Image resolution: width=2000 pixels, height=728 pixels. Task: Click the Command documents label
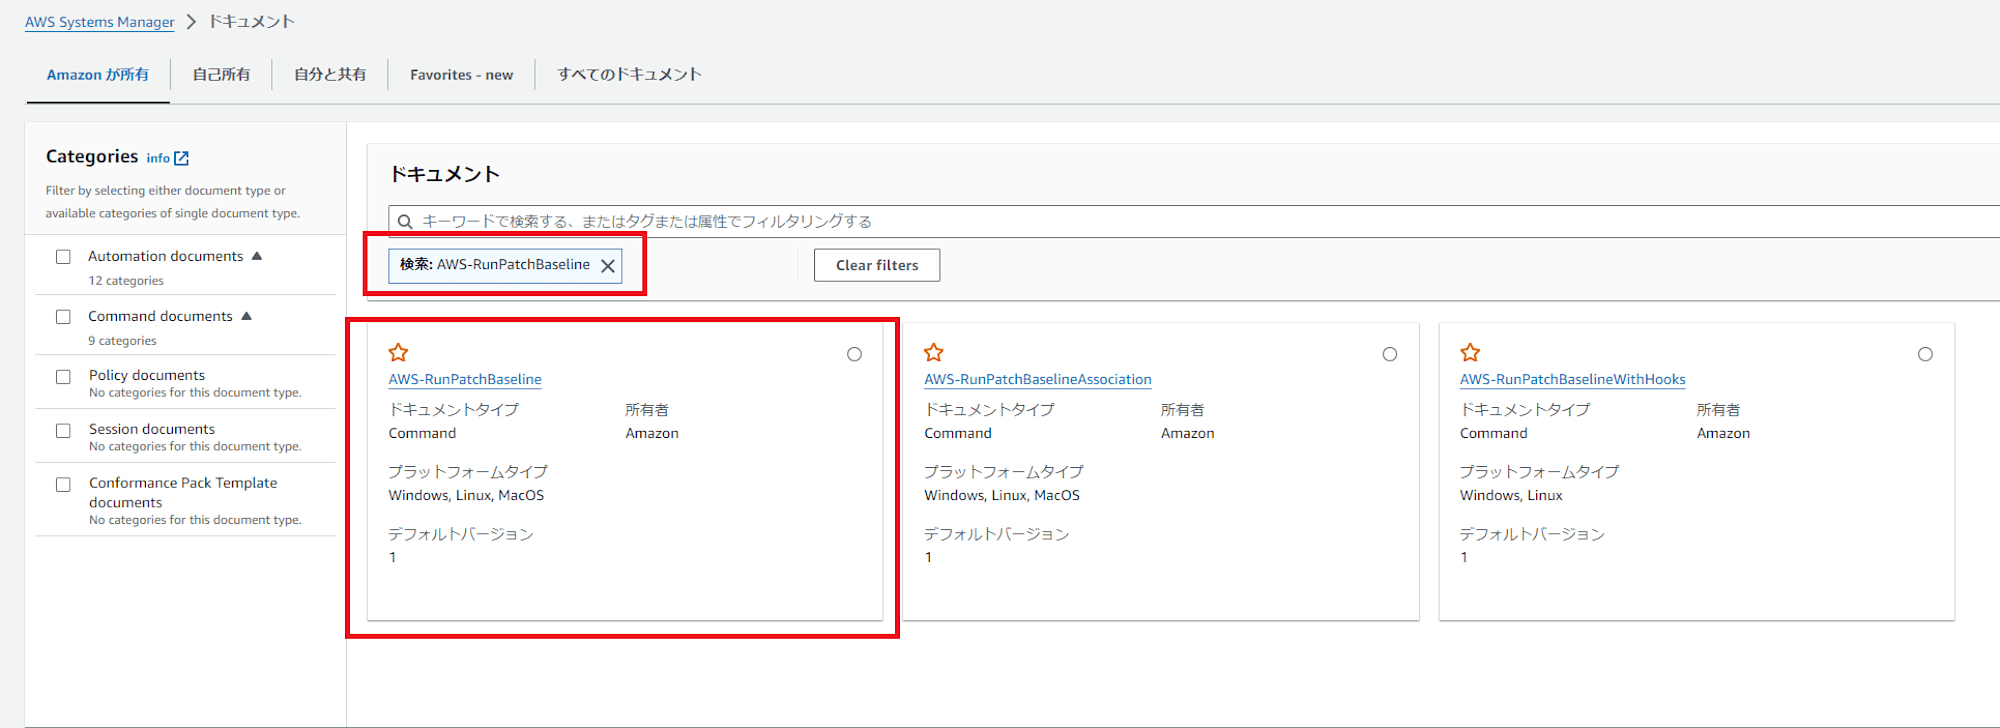[x=160, y=316]
